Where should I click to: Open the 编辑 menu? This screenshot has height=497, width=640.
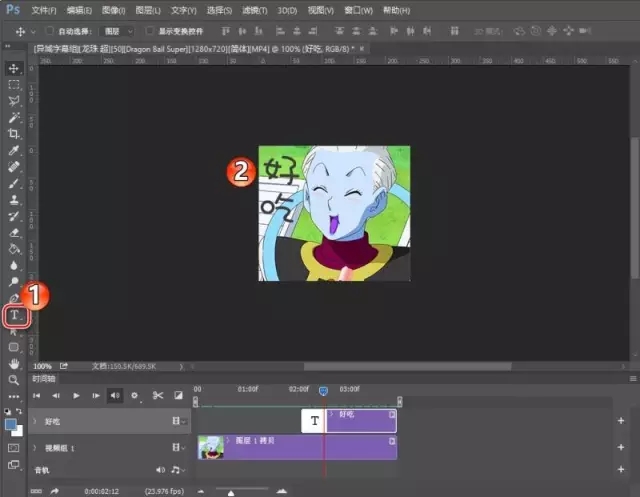(79, 10)
